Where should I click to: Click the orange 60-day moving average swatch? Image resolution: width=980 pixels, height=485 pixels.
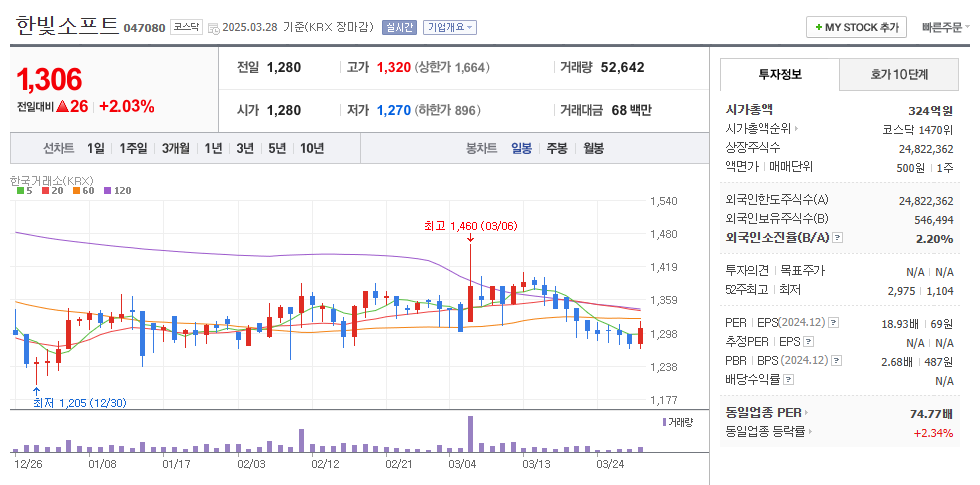coord(76,191)
